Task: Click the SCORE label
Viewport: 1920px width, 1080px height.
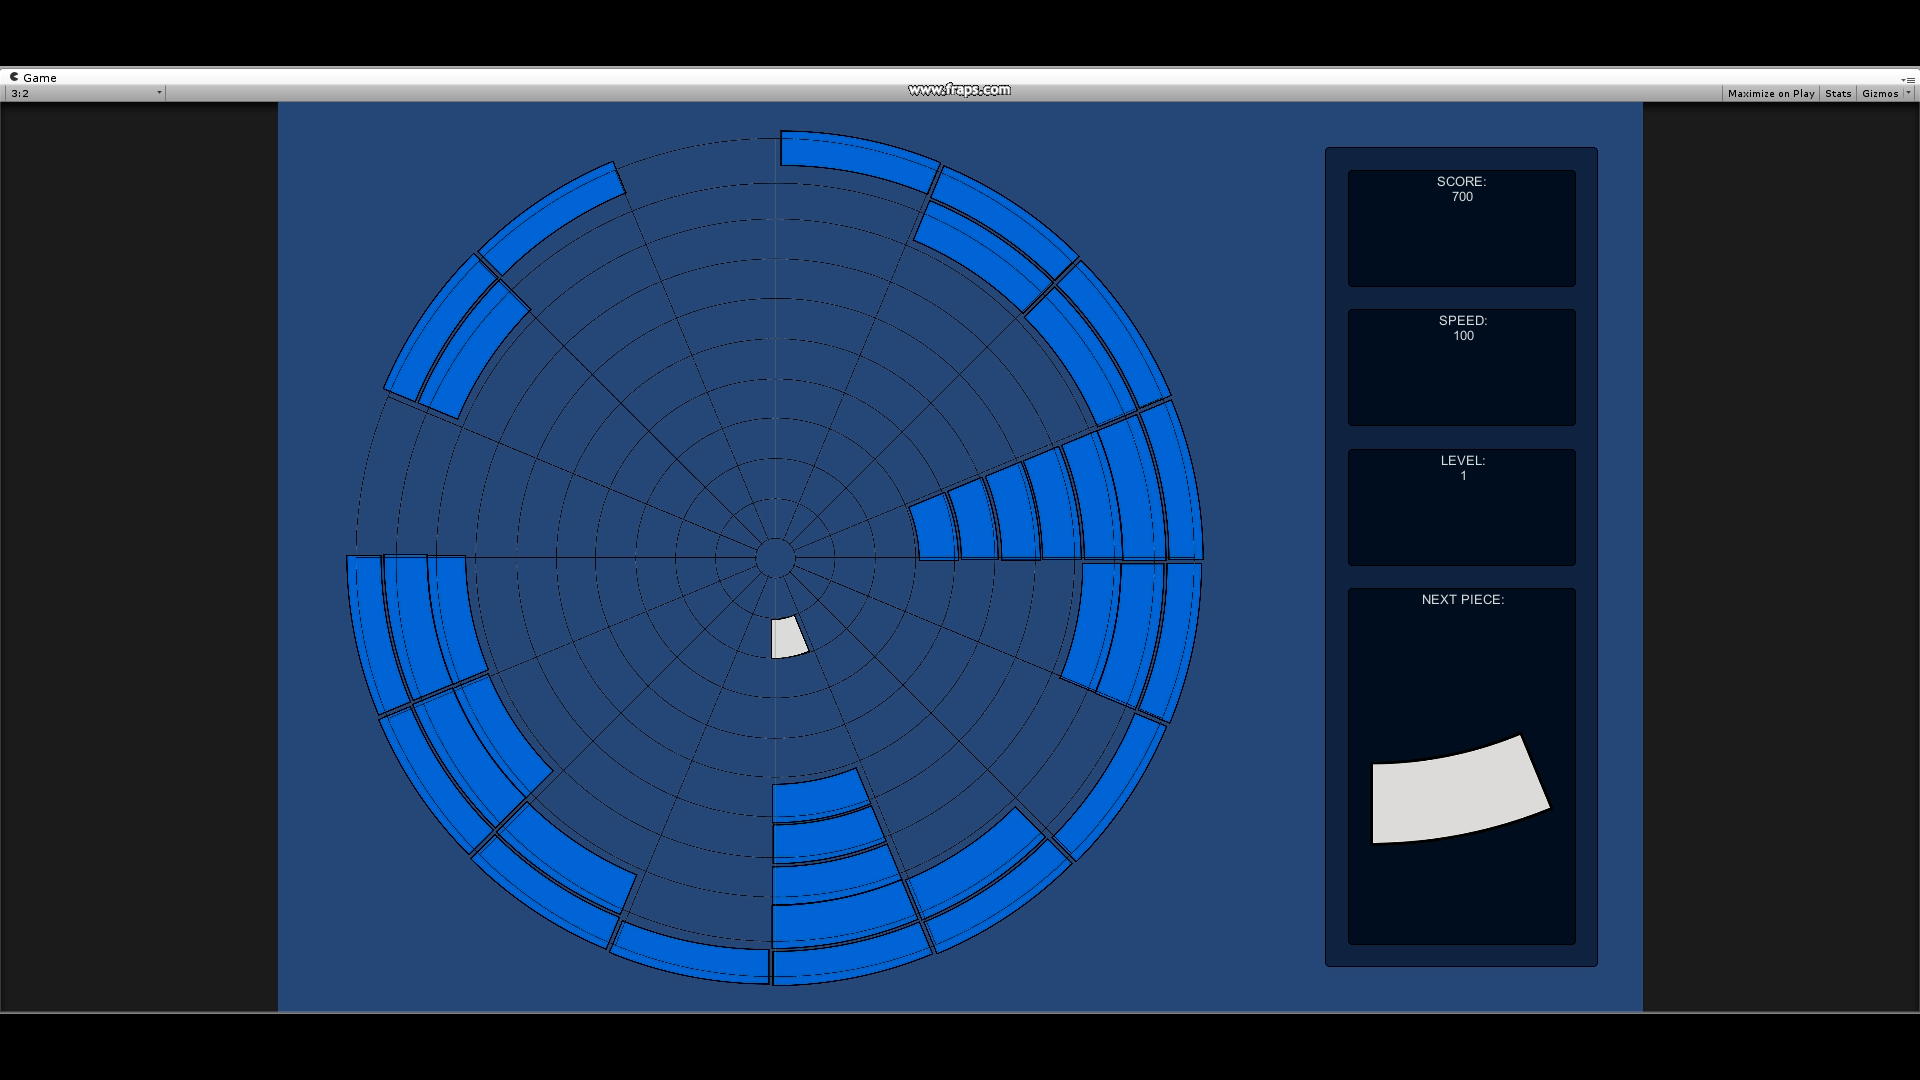Action: click(x=1461, y=181)
